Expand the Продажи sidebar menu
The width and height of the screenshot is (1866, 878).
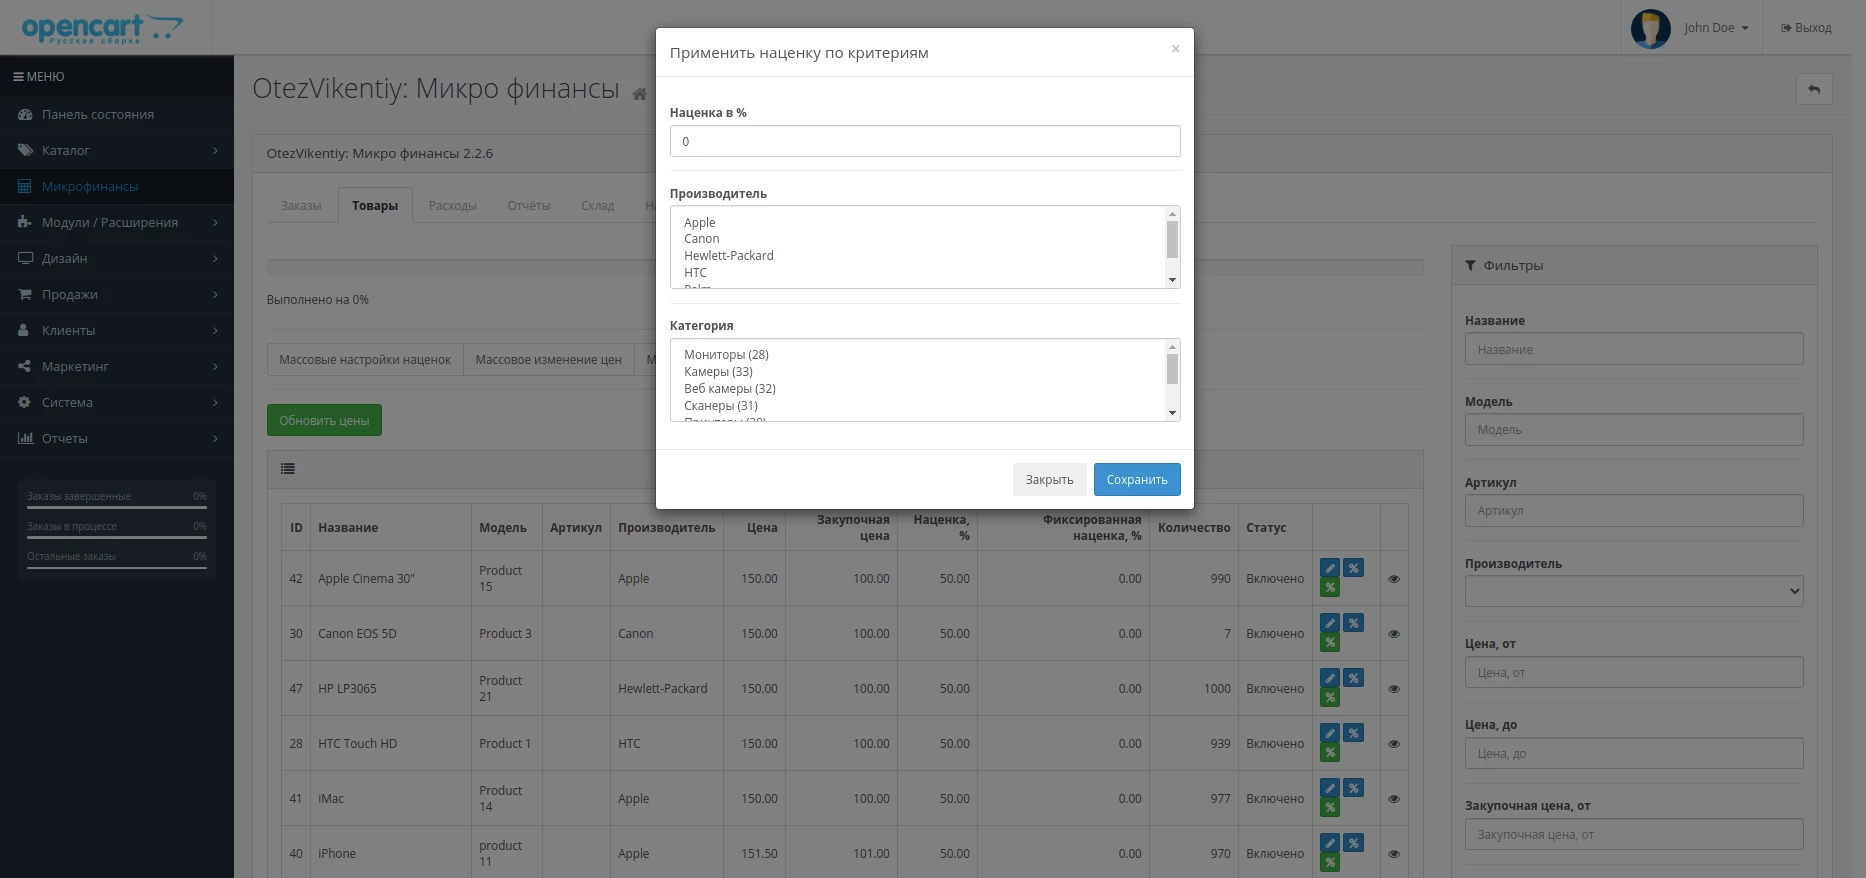coord(117,294)
